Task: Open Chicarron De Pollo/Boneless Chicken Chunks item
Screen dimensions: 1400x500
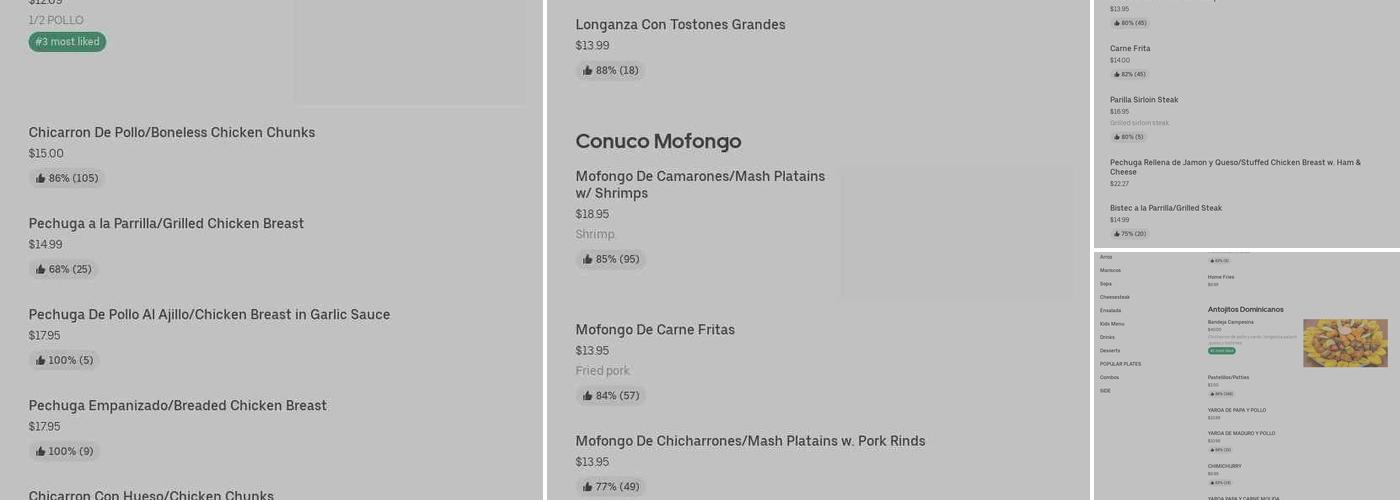Action: (x=171, y=133)
